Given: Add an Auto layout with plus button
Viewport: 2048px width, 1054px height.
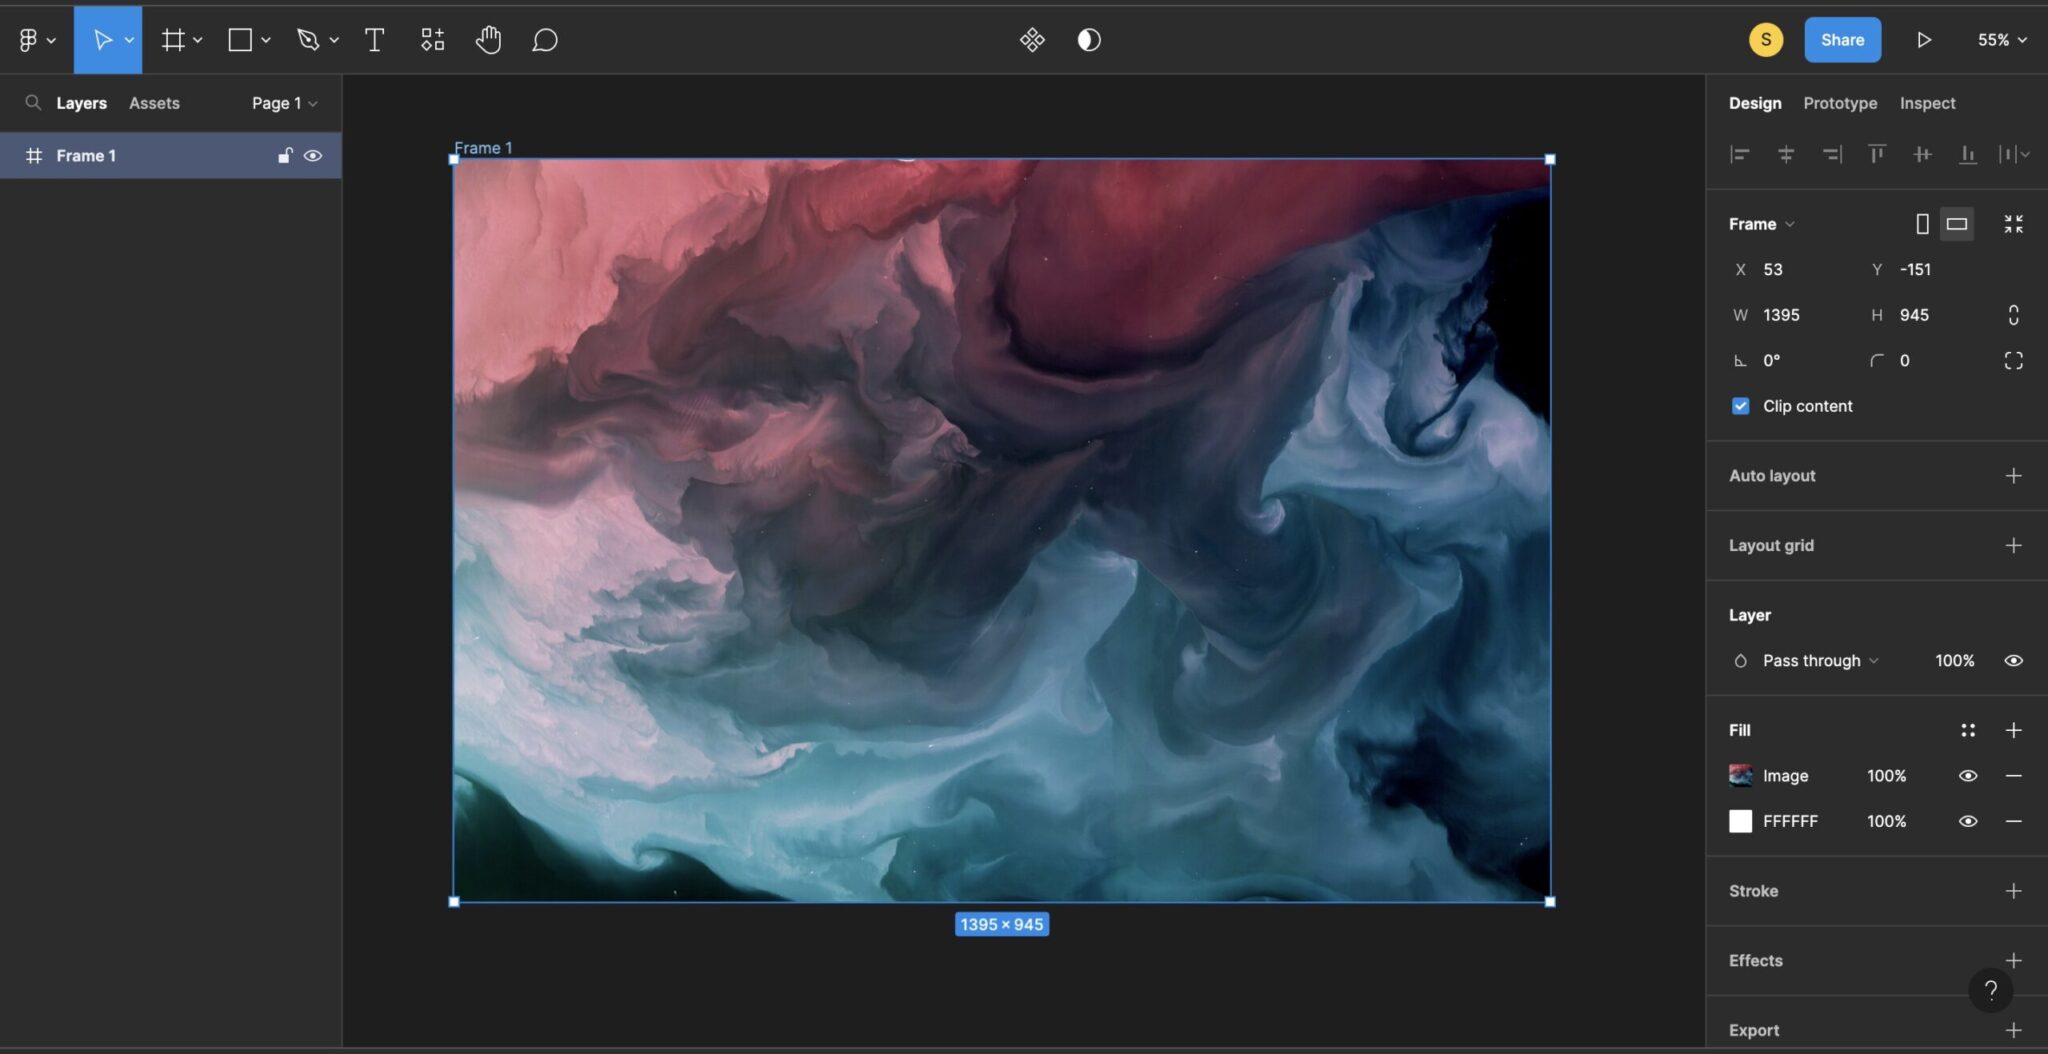Looking at the screenshot, I should tap(2013, 476).
